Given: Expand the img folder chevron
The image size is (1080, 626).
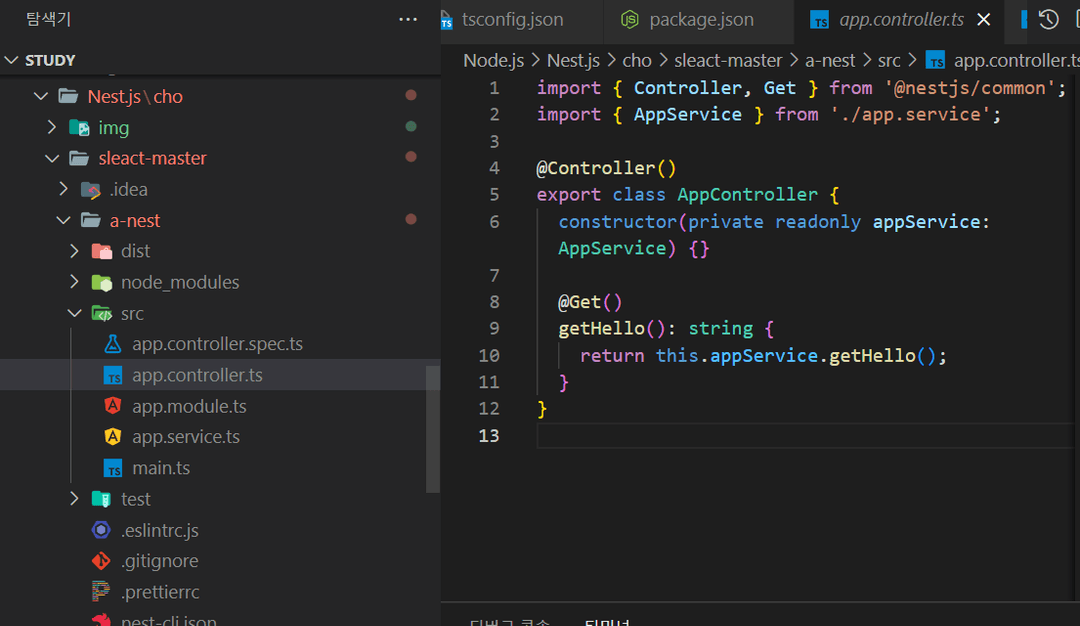Looking at the screenshot, I should (52, 127).
